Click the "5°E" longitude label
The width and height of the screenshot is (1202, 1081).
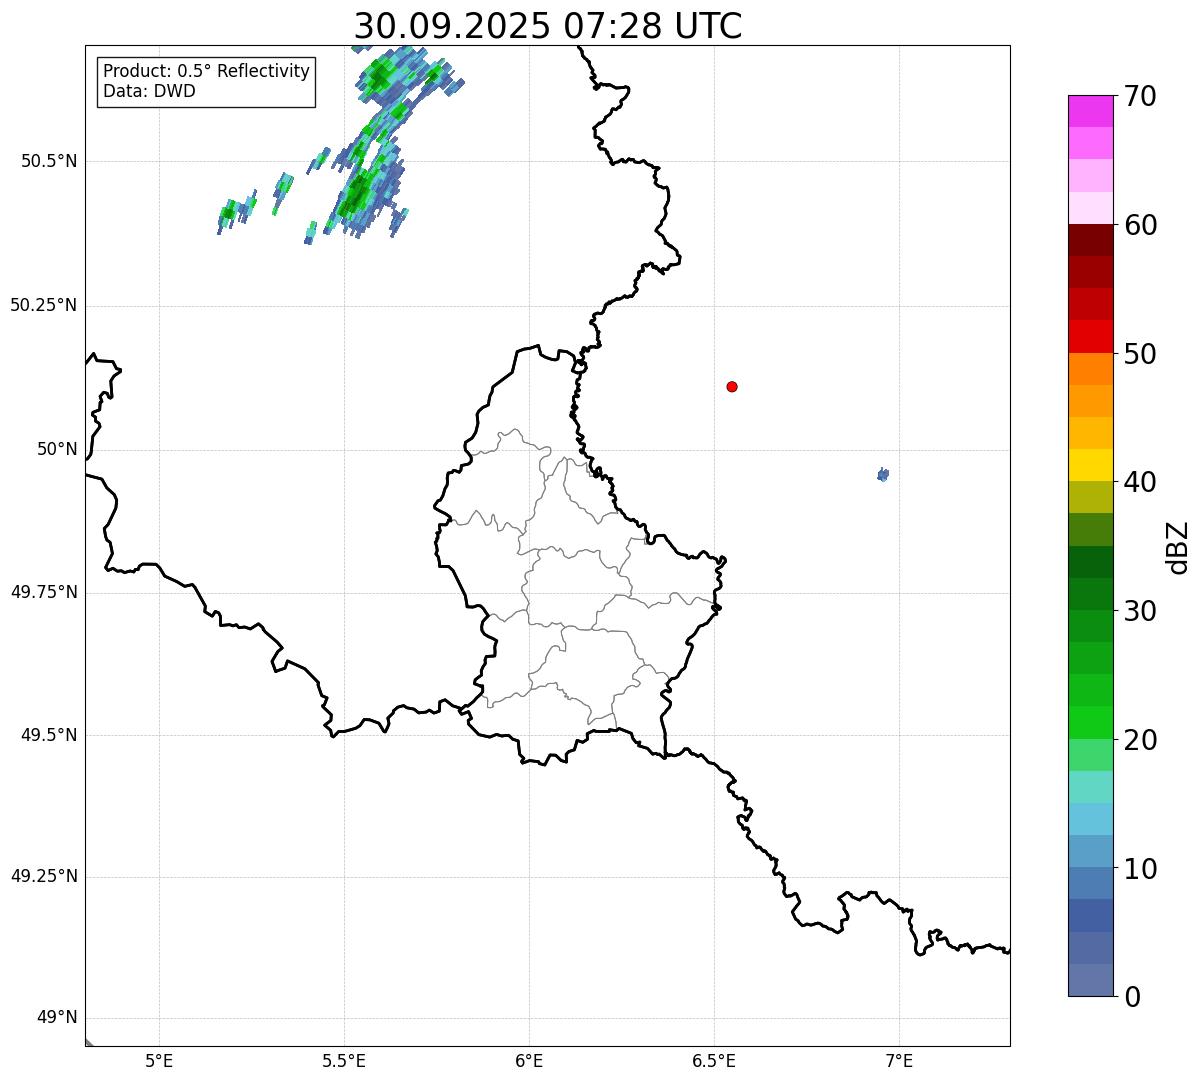pos(159,1060)
